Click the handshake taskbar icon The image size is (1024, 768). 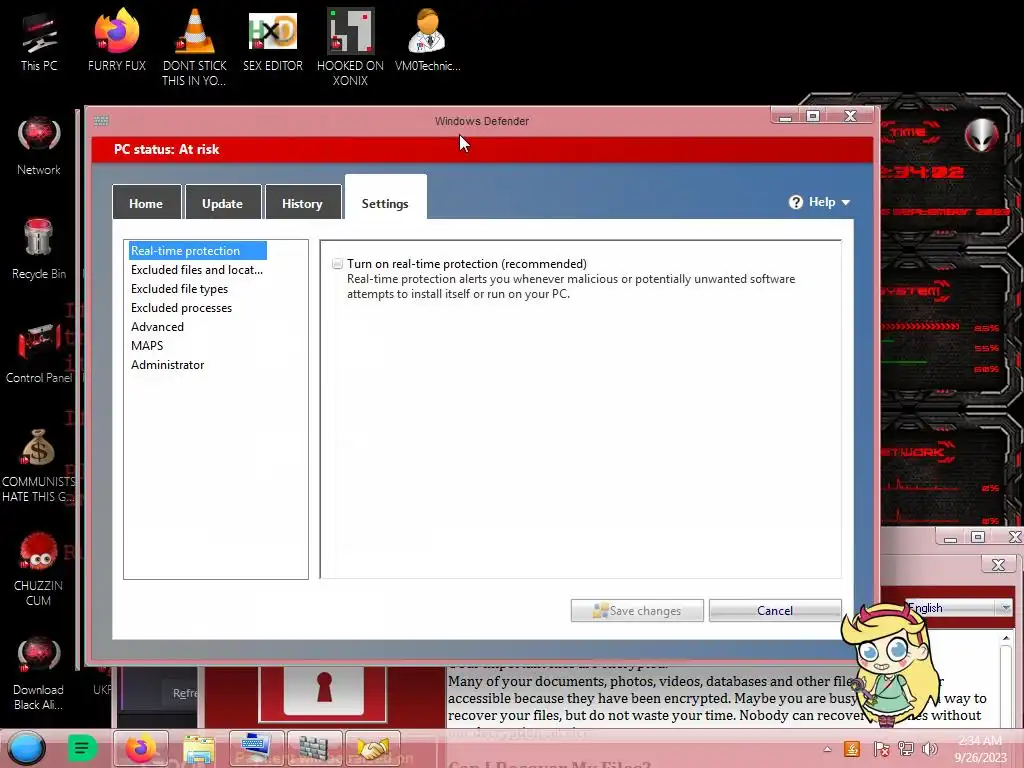pyautogui.click(x=372, y=748)
